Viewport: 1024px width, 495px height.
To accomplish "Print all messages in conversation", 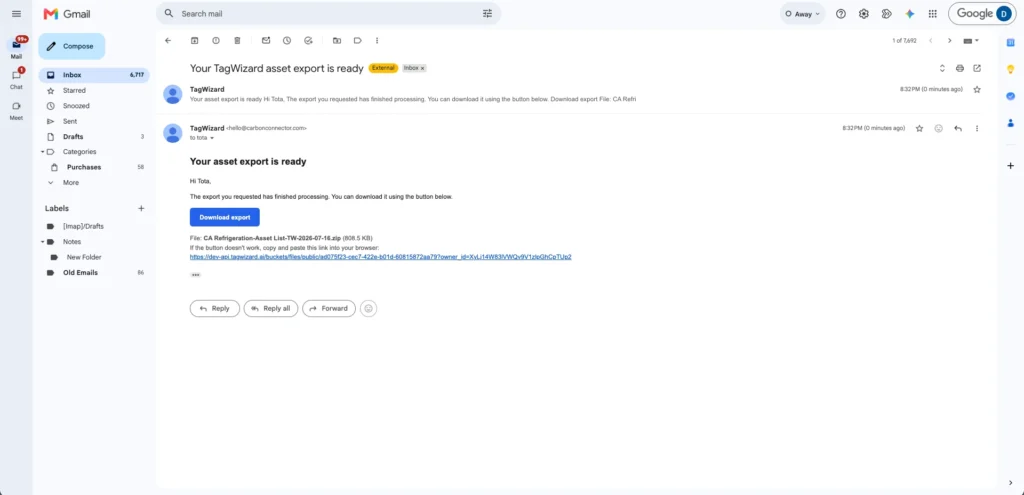I will 960,68.
